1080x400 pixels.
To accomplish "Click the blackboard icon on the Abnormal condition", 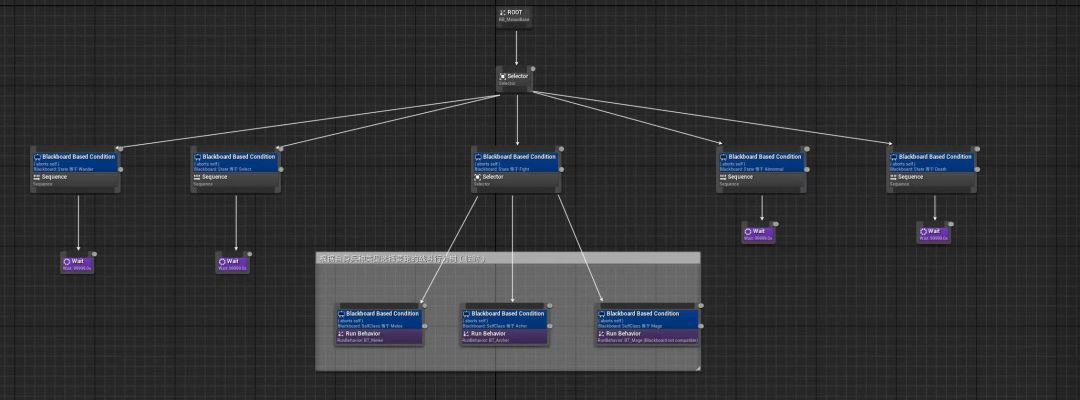I will (723, 157).
